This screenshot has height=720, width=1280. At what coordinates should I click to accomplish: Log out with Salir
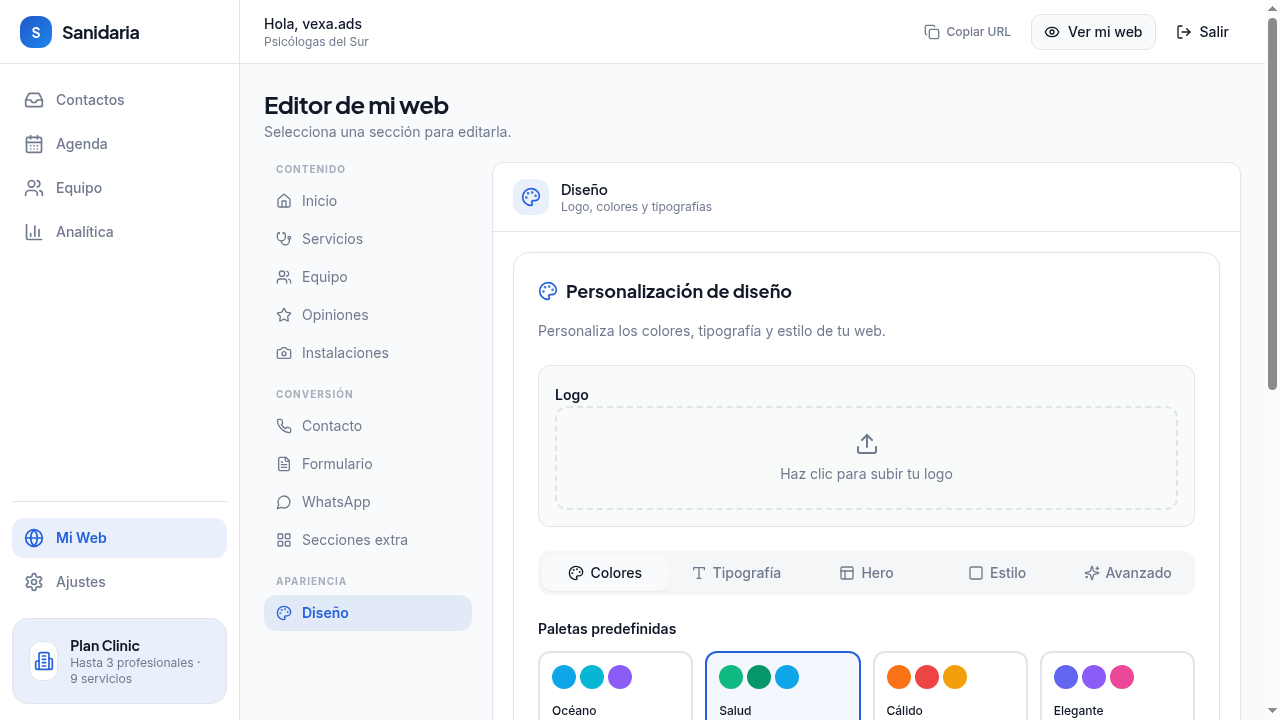1202,32
